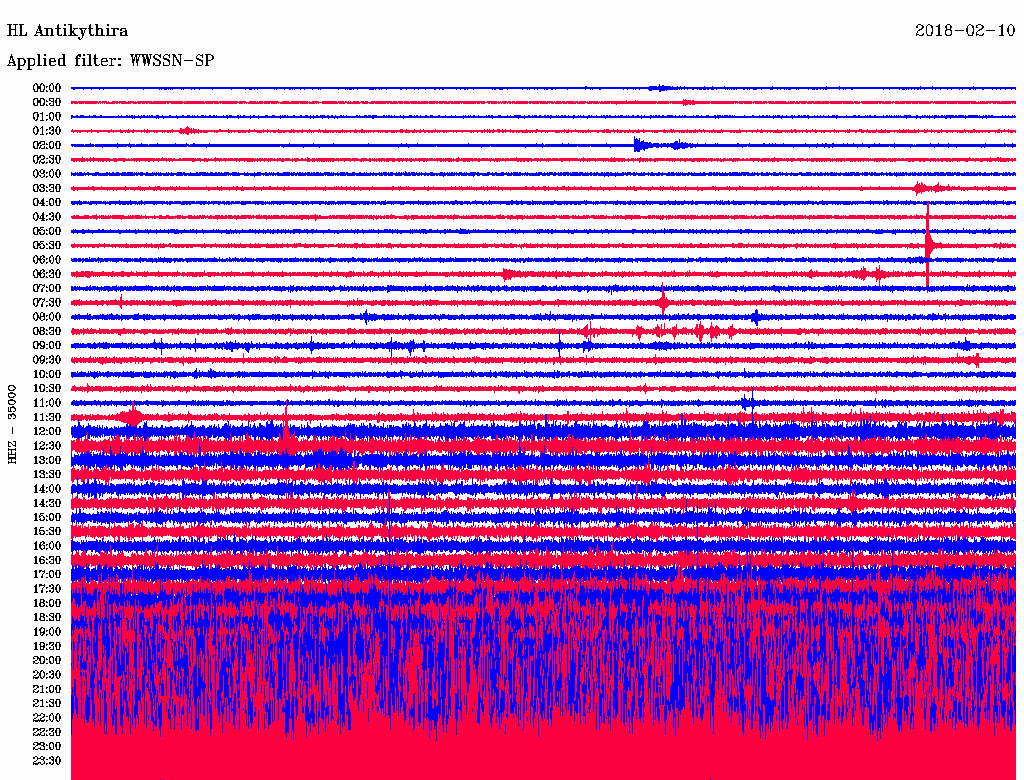
Task: Click the 07:00 time label
Action: pyautogui.click(x=47, y=288)
